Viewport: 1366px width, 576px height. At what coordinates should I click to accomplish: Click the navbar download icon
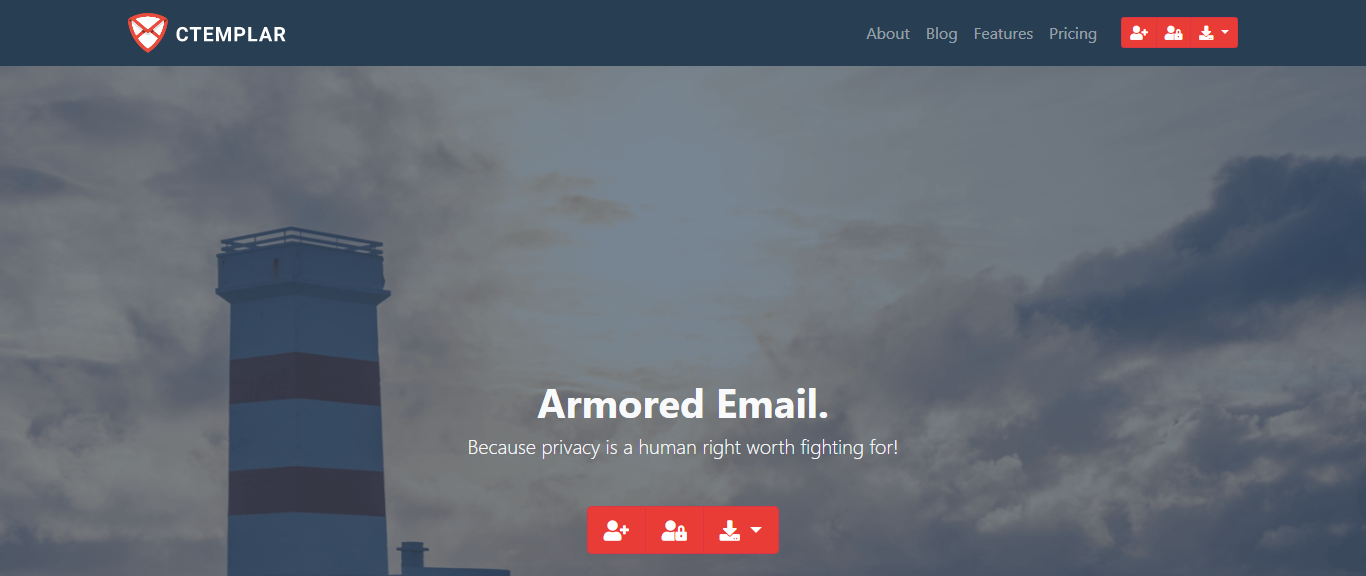point(1207,33)
